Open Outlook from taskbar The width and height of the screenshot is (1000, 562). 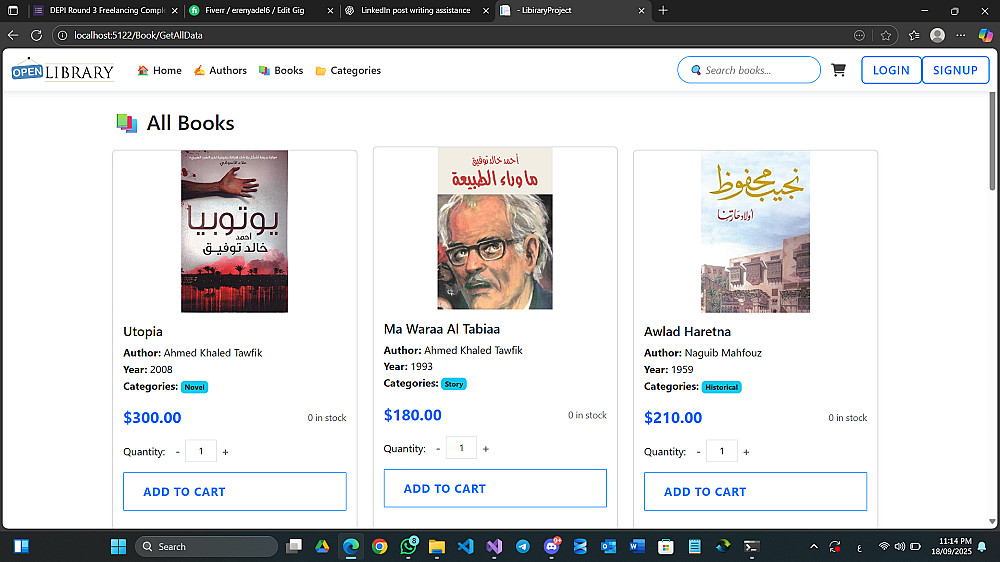click(x=608, y=546)
